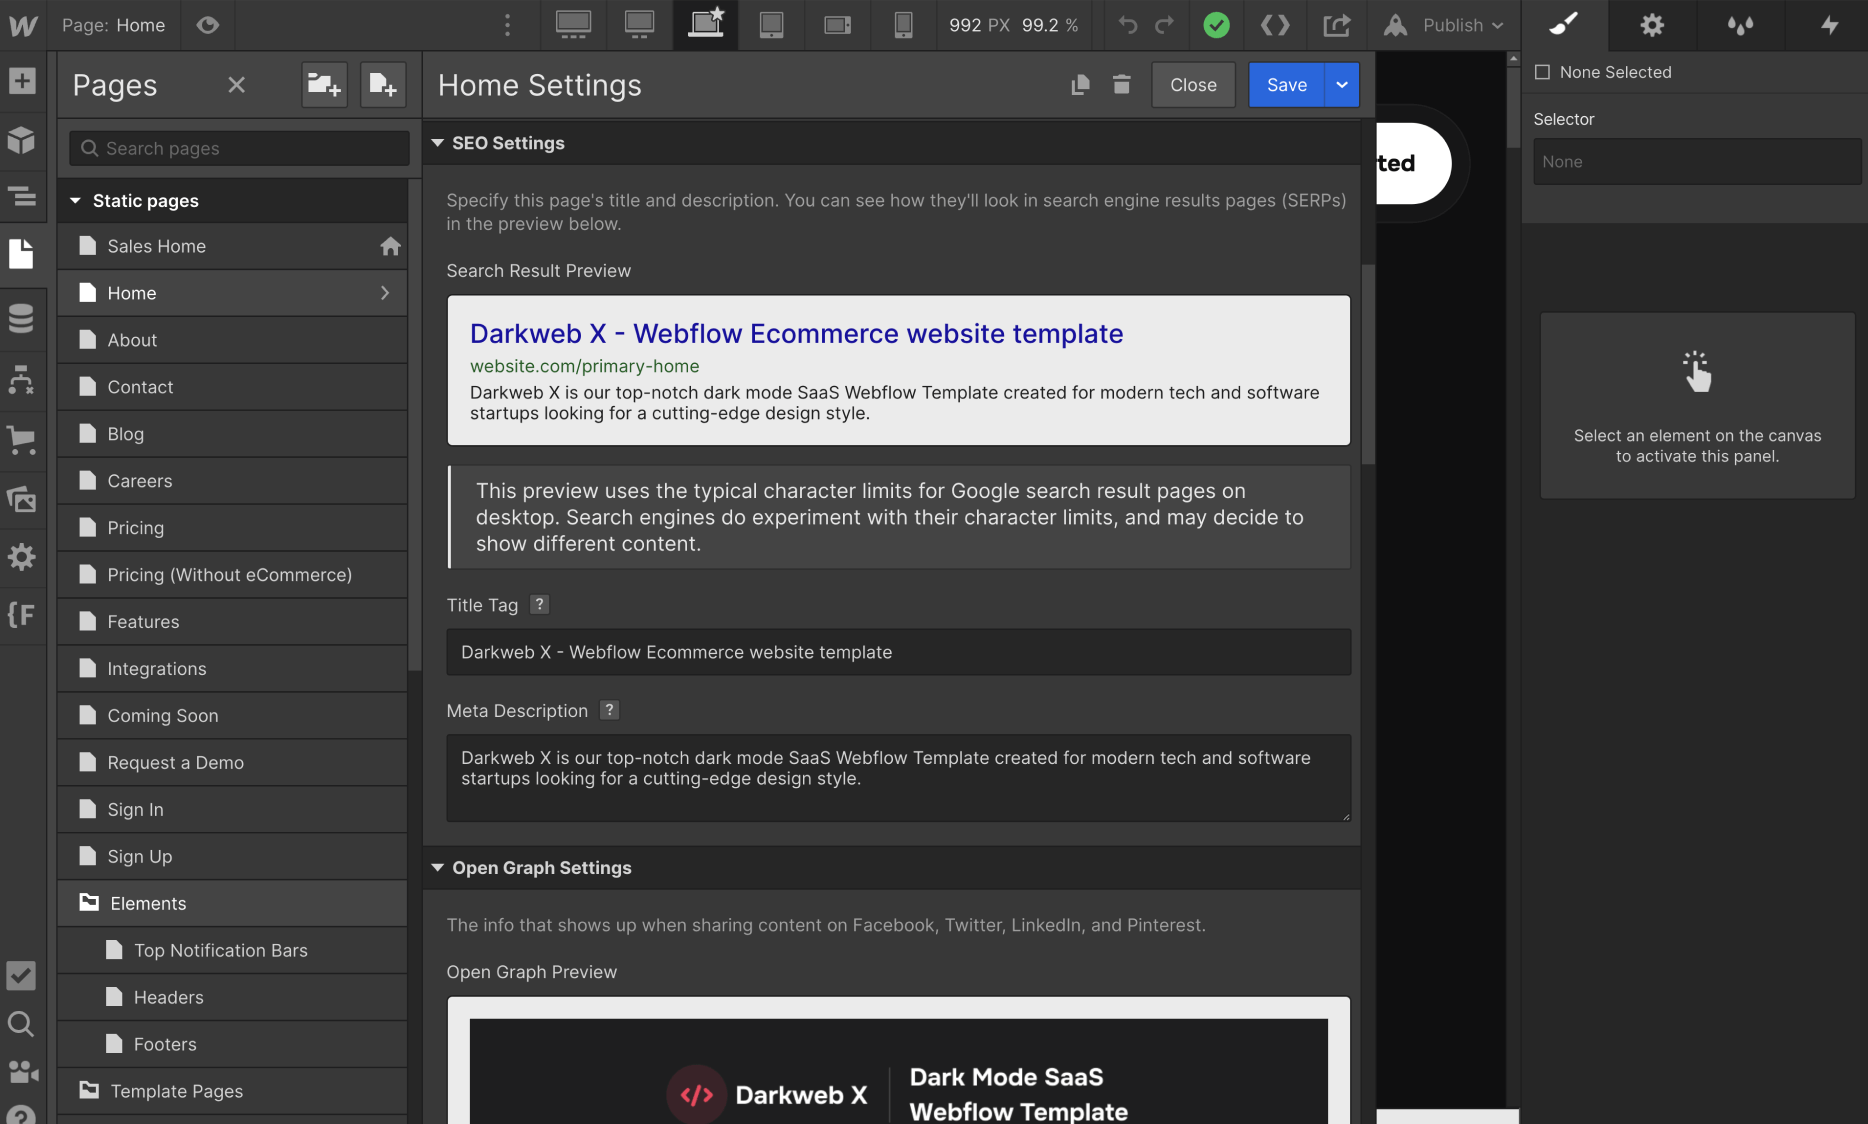This screenshot has width=1868, height=1124.
Task: Open the CMS Collections panel
Action: tap(22, 318)
